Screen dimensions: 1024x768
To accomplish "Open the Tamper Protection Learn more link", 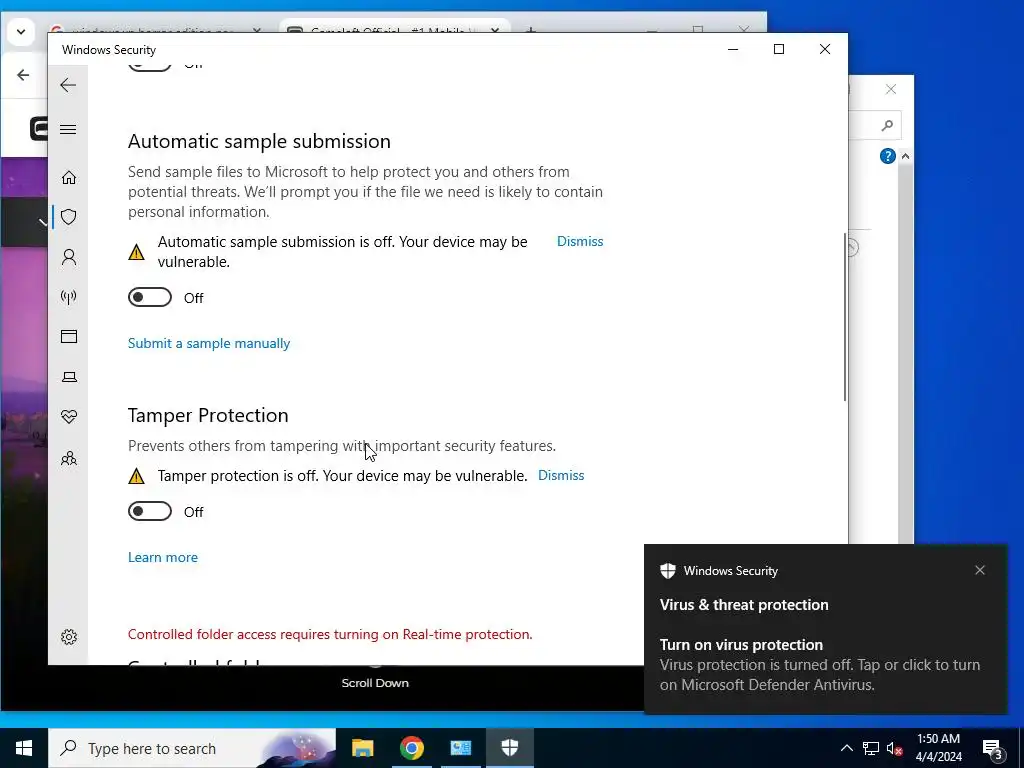I will 163,557.
